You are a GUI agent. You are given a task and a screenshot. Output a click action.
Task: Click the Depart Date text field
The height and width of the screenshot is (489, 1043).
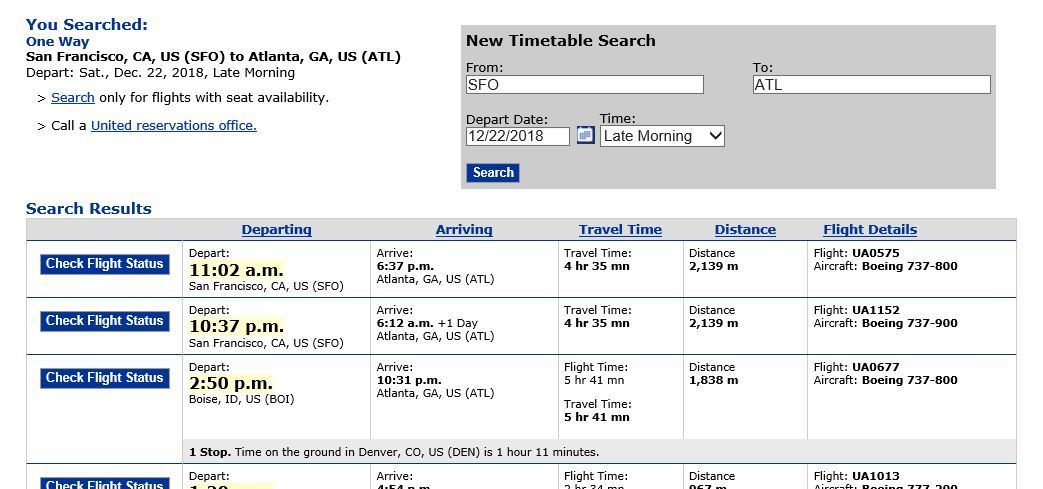coord(517,136)
